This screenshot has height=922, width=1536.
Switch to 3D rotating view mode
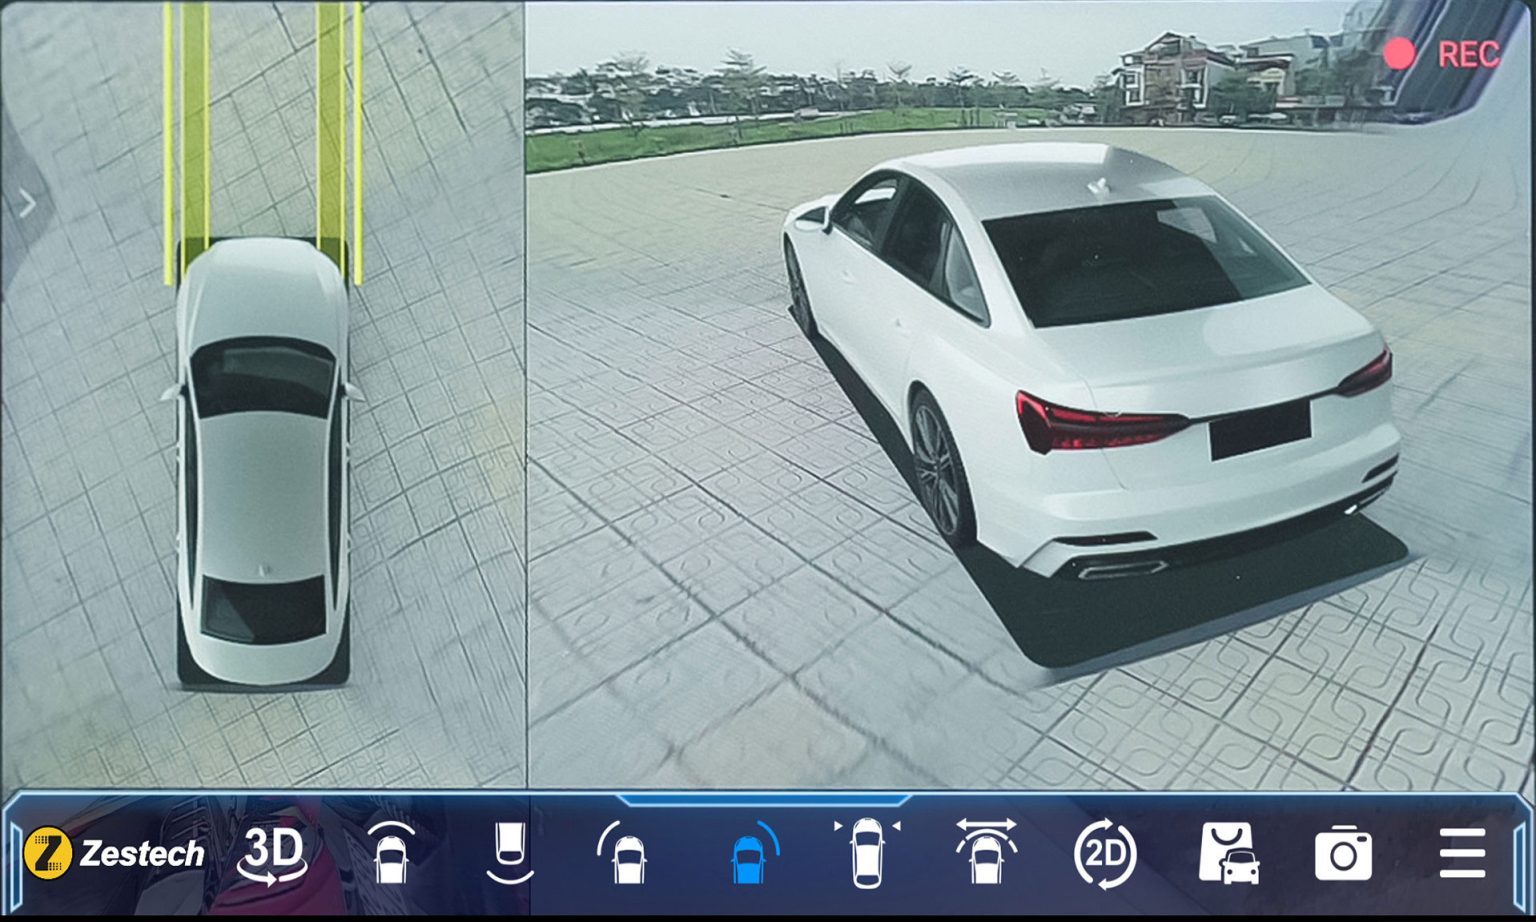pos(273,854)
